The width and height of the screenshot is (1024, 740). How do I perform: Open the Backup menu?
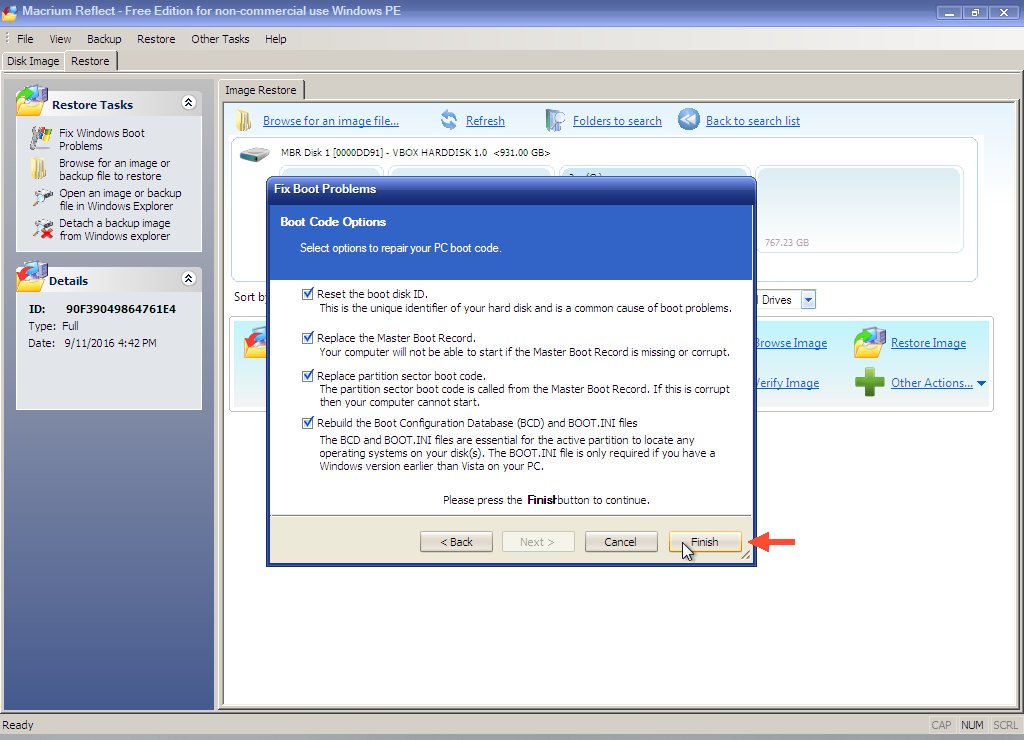[104, 39]
